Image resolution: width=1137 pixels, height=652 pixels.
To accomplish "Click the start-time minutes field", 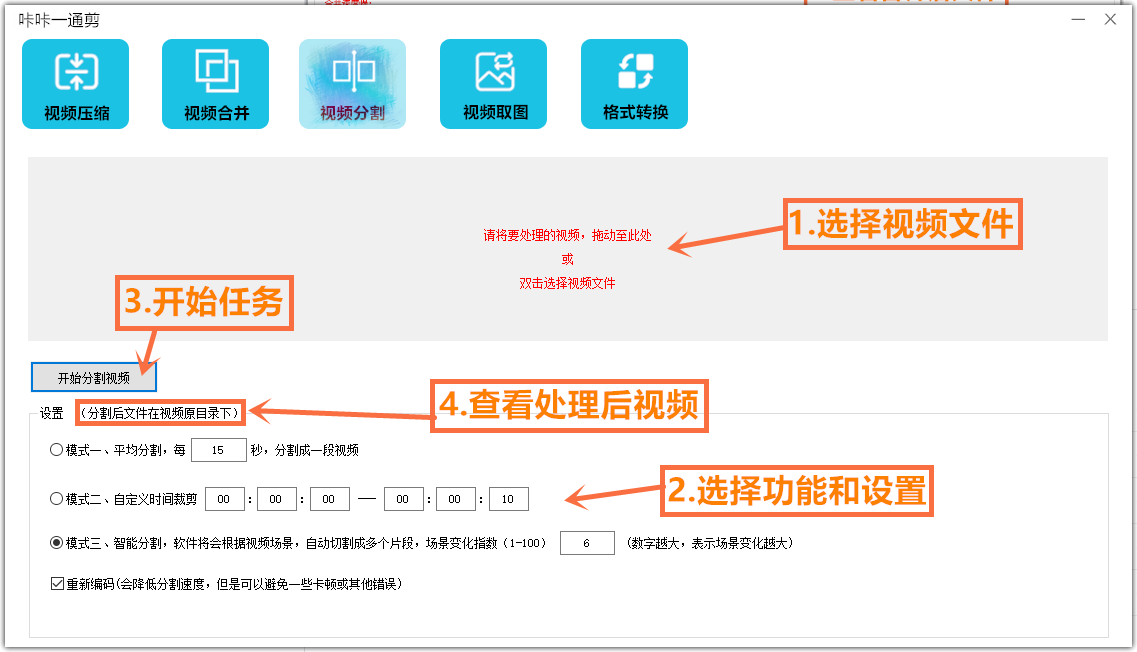I will [x=276, y=498].
